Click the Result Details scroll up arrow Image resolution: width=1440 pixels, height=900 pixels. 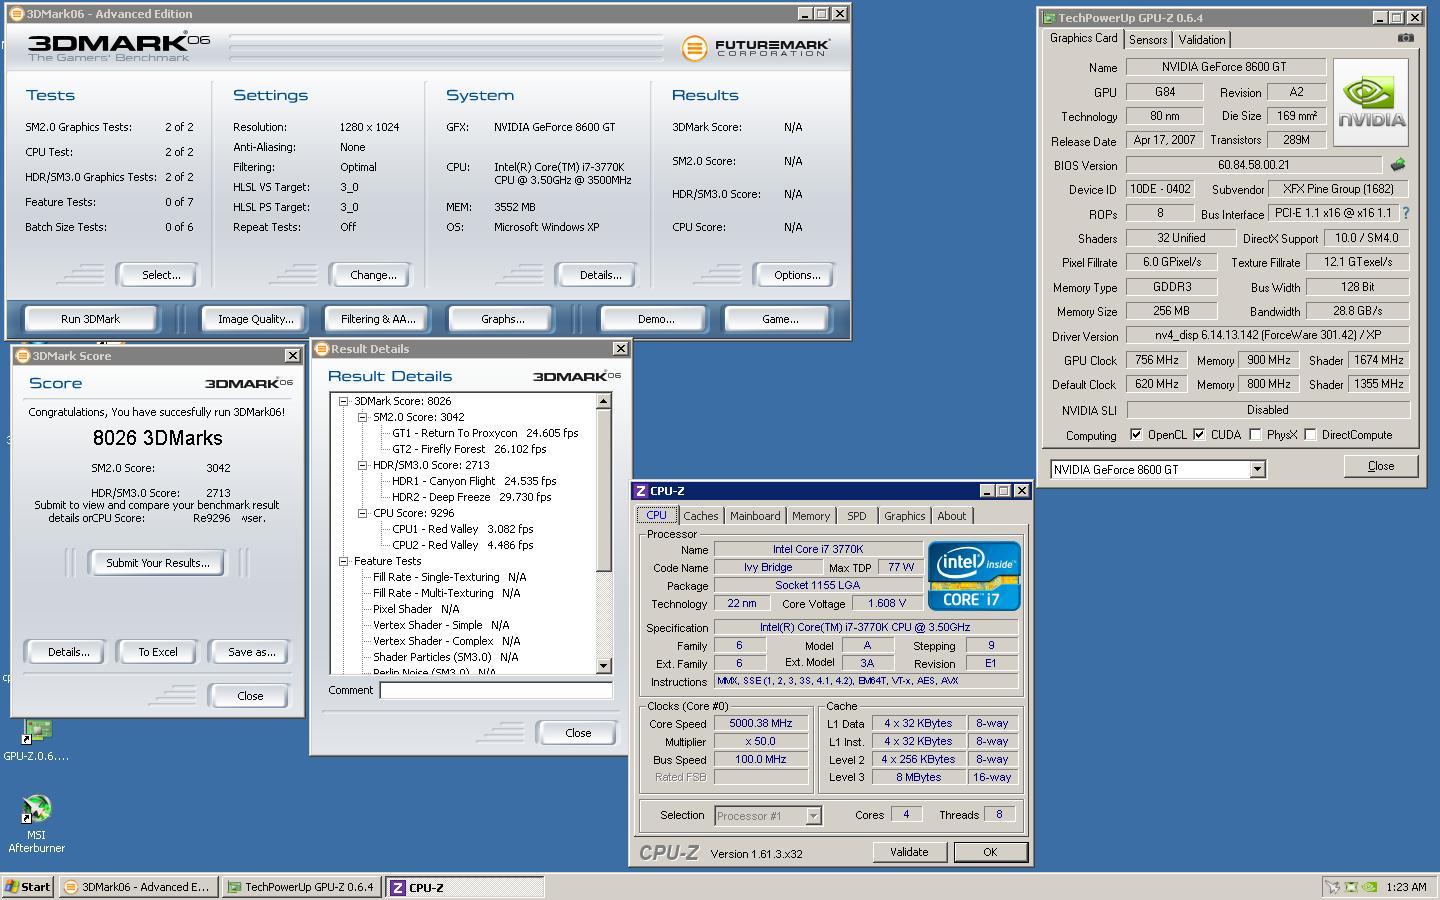click(603, 401)
